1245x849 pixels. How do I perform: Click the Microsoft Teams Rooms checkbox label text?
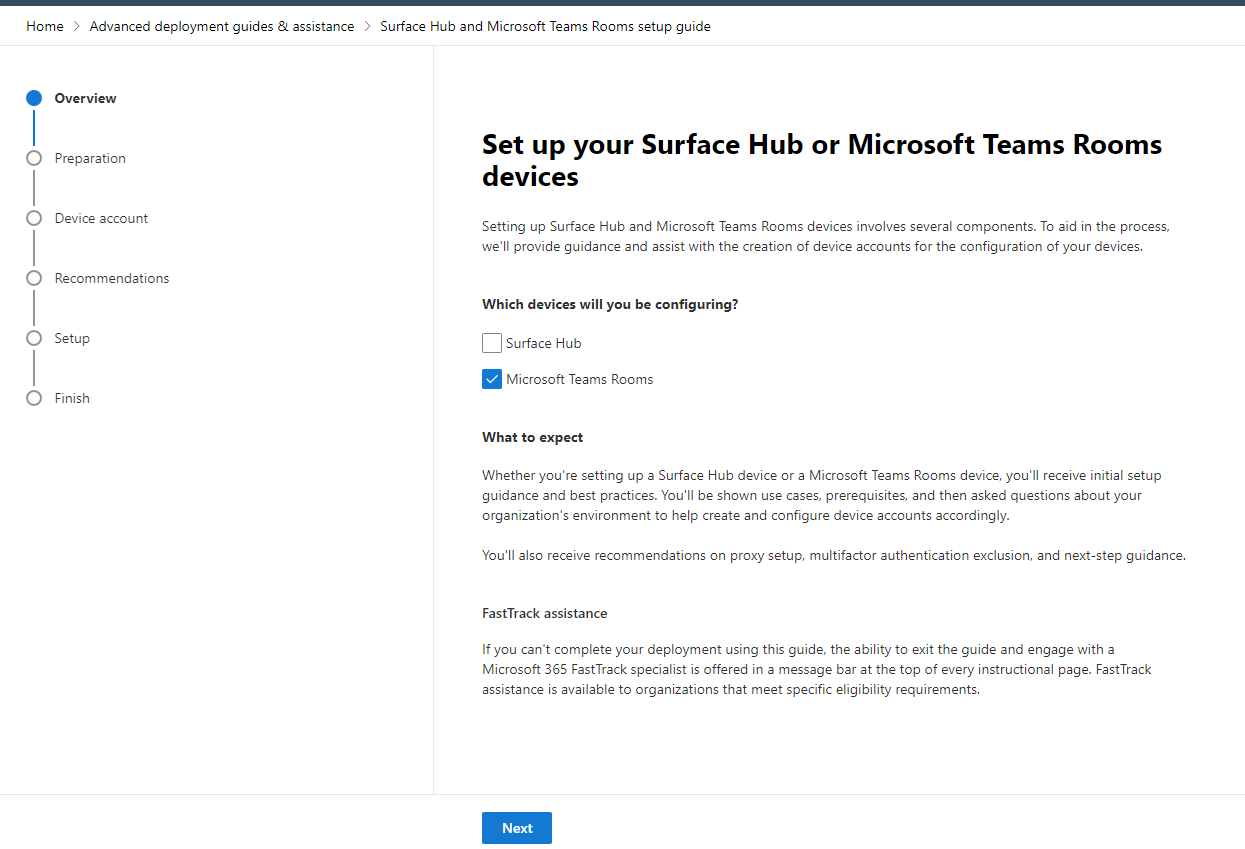coord(579,379)
